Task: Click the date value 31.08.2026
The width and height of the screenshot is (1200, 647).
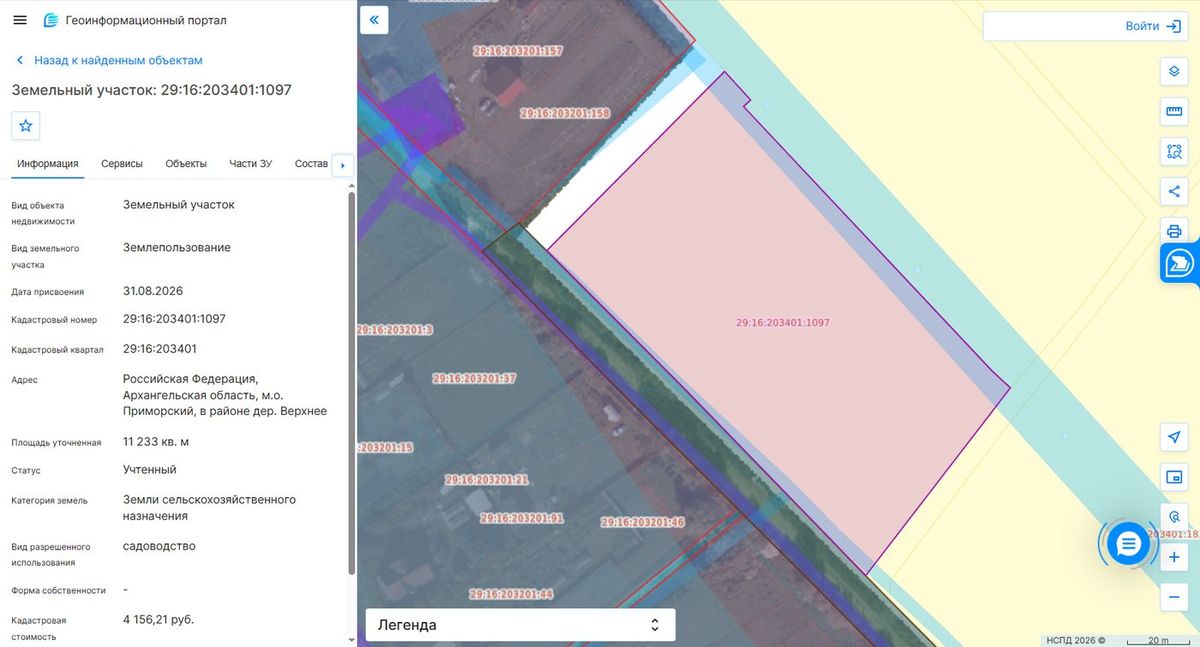Action: pos(153,291)
